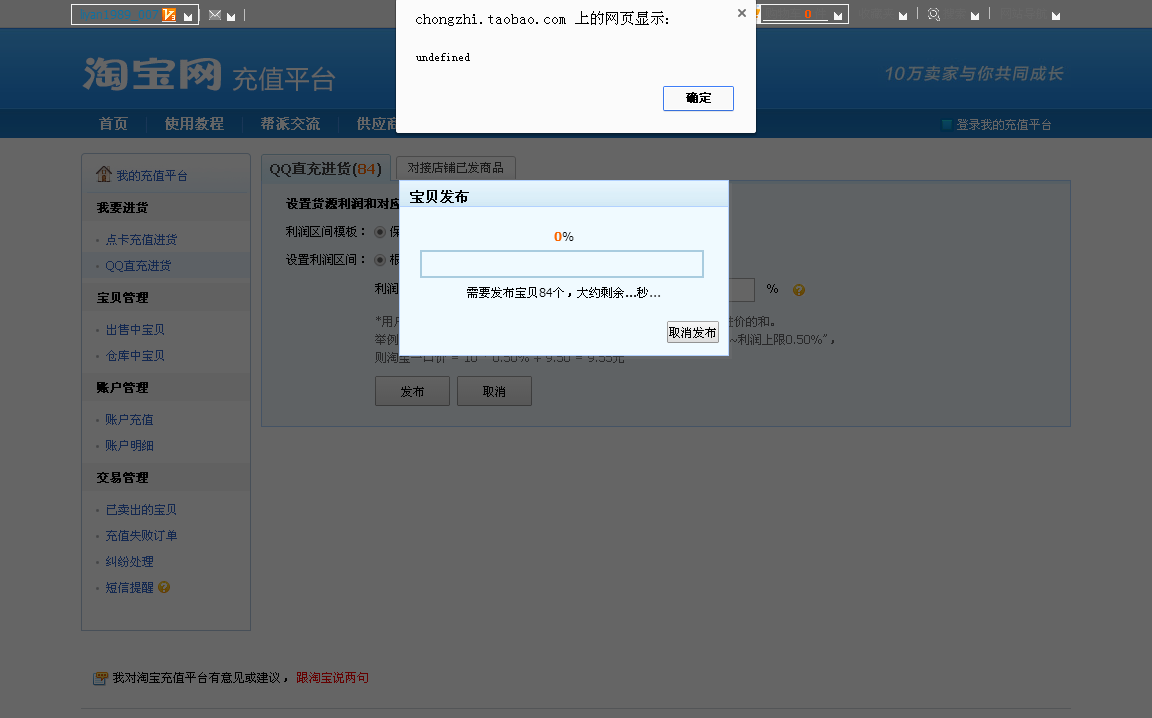Click the 购物车 cart link
1152x718 pixels.
pyautogui.click(x=795, y=15)
